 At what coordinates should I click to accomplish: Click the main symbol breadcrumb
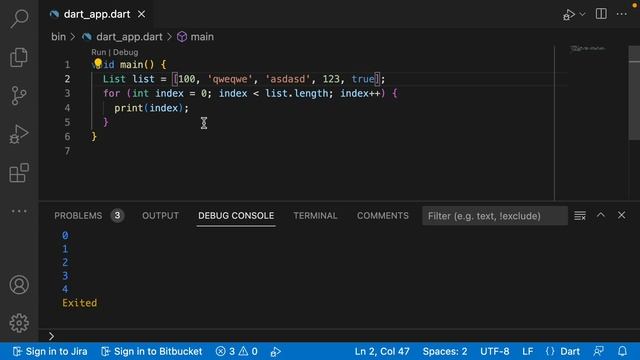(x=196, y=37)
